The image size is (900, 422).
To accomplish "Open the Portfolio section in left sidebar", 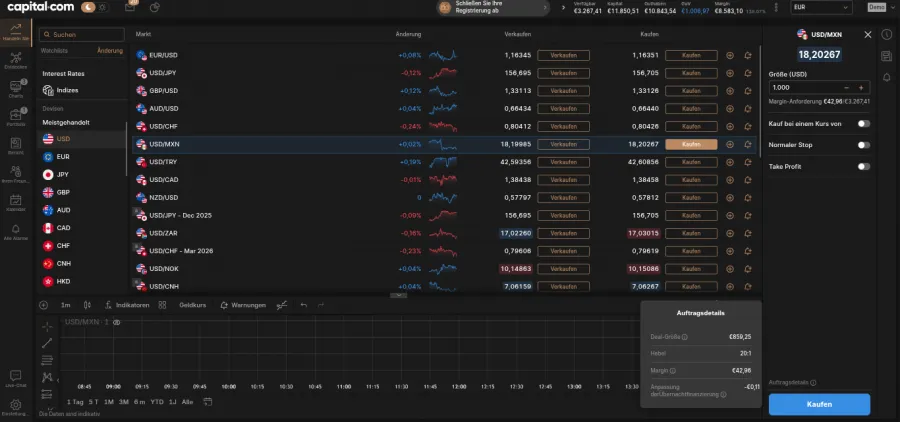I will coord(15,117).
